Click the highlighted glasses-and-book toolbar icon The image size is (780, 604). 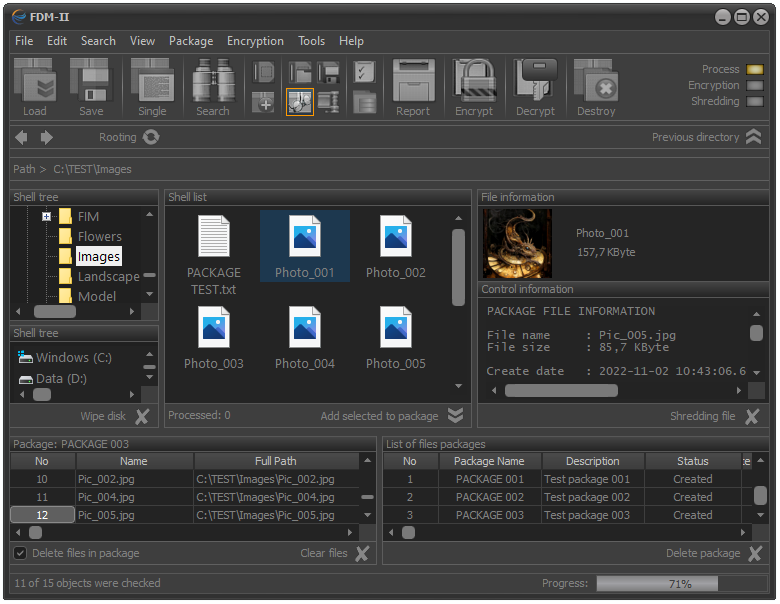(x=300, y=102)
